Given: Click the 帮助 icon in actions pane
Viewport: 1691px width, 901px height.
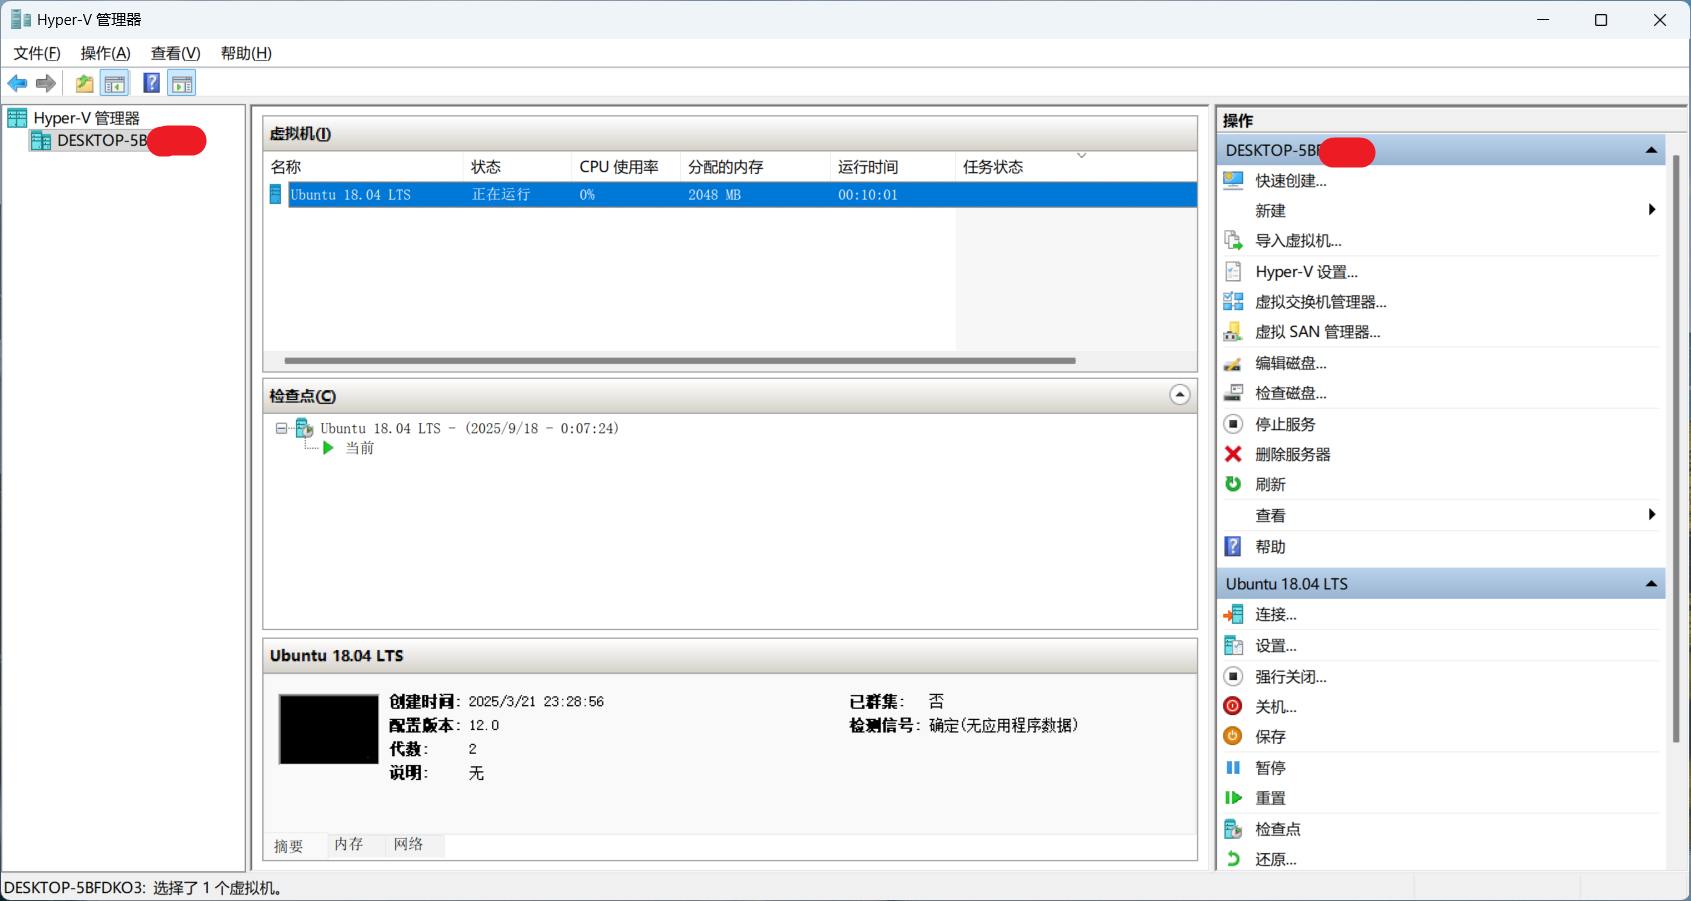Looking at the screenshot, I should pos(1233,546).
